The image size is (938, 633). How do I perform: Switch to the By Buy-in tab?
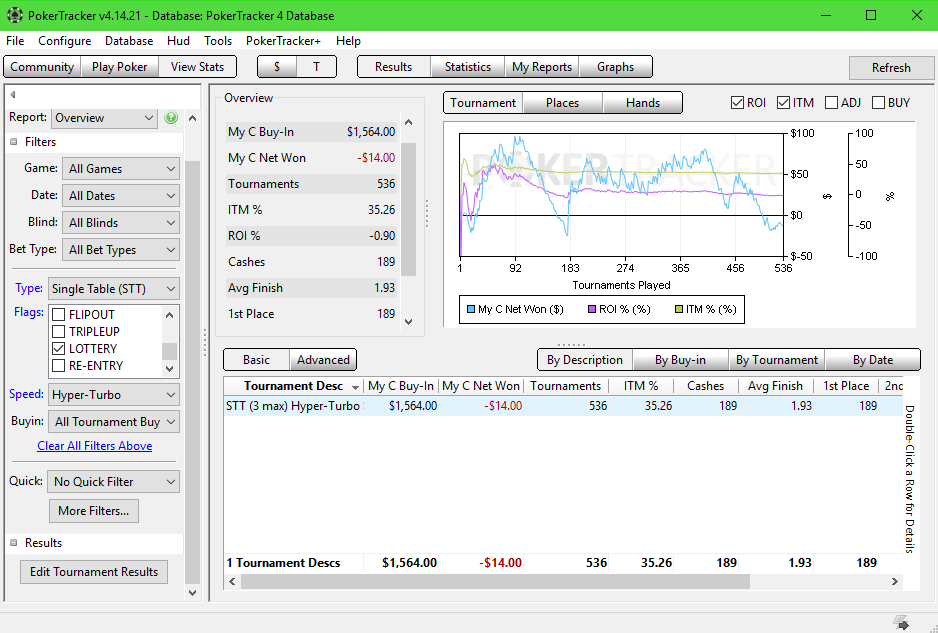[680, 360]
